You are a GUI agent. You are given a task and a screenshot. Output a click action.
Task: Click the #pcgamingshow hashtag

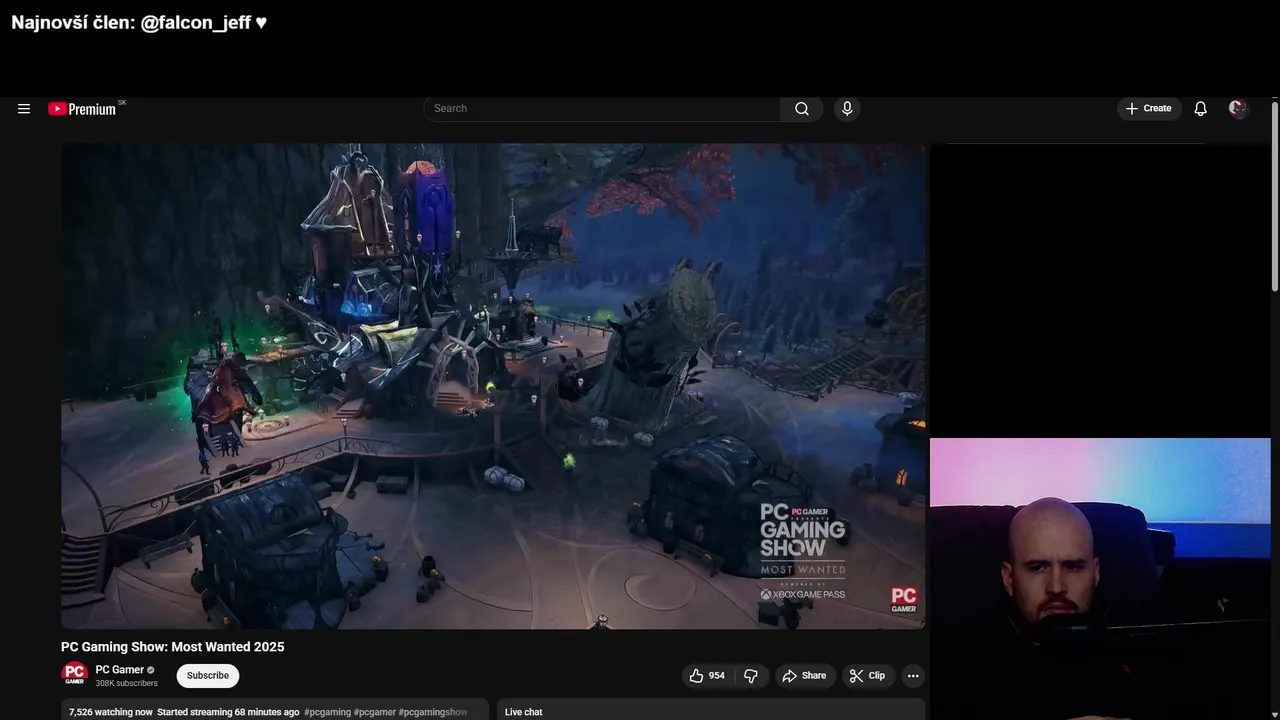[433, 712]
